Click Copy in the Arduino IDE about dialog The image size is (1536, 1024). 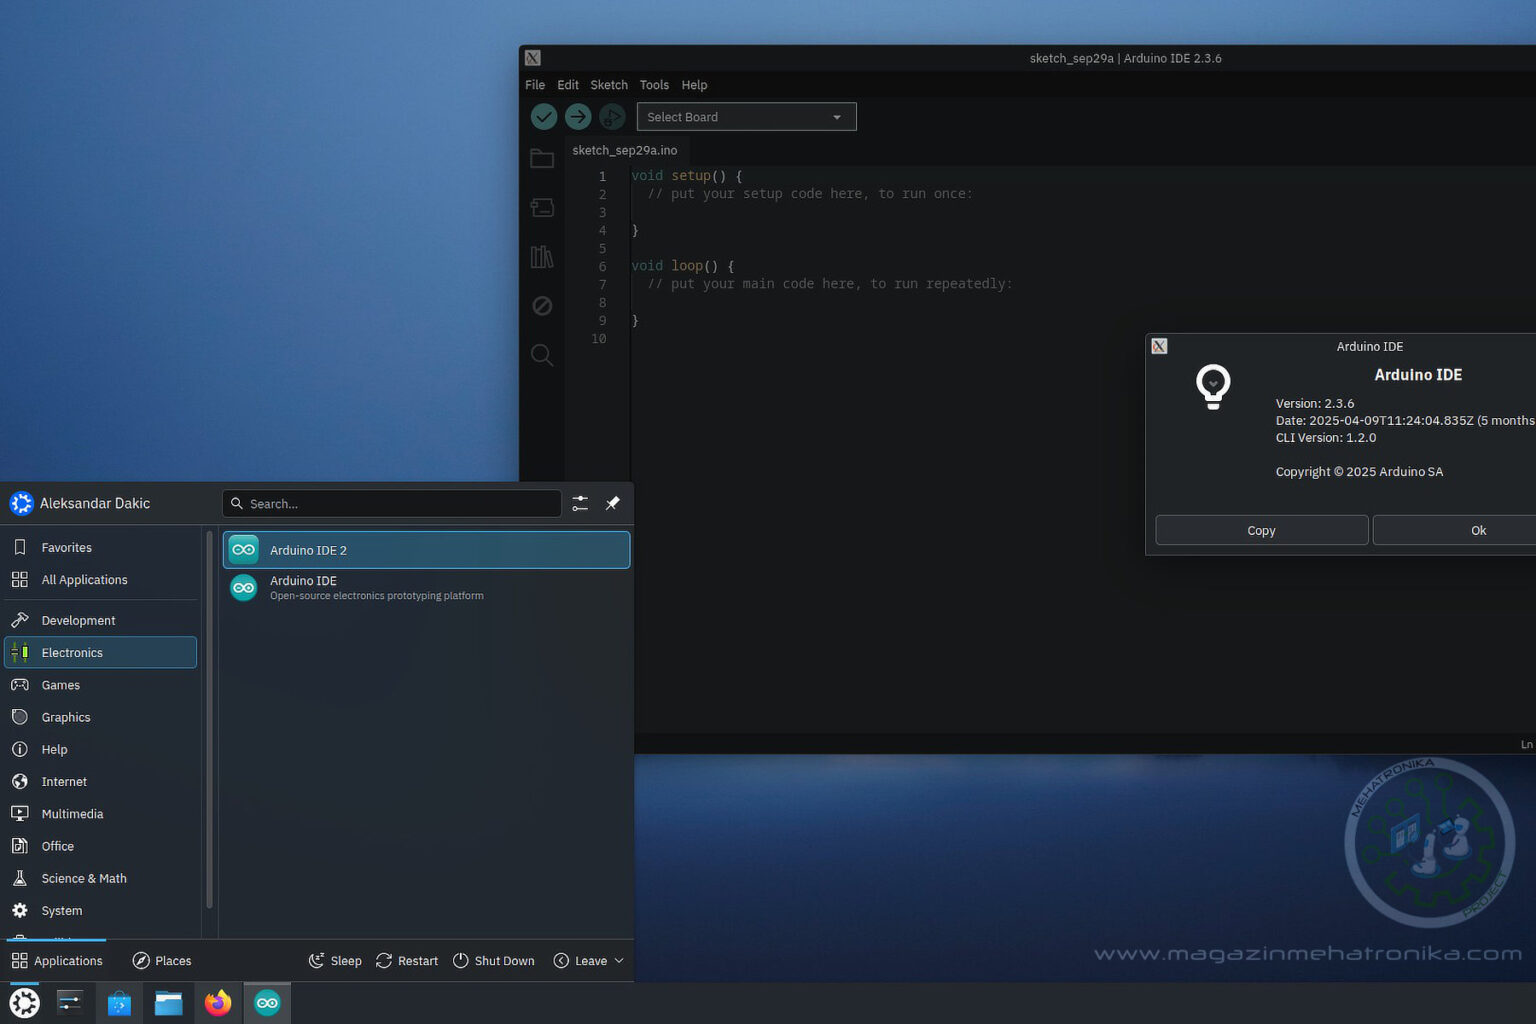1261,530
